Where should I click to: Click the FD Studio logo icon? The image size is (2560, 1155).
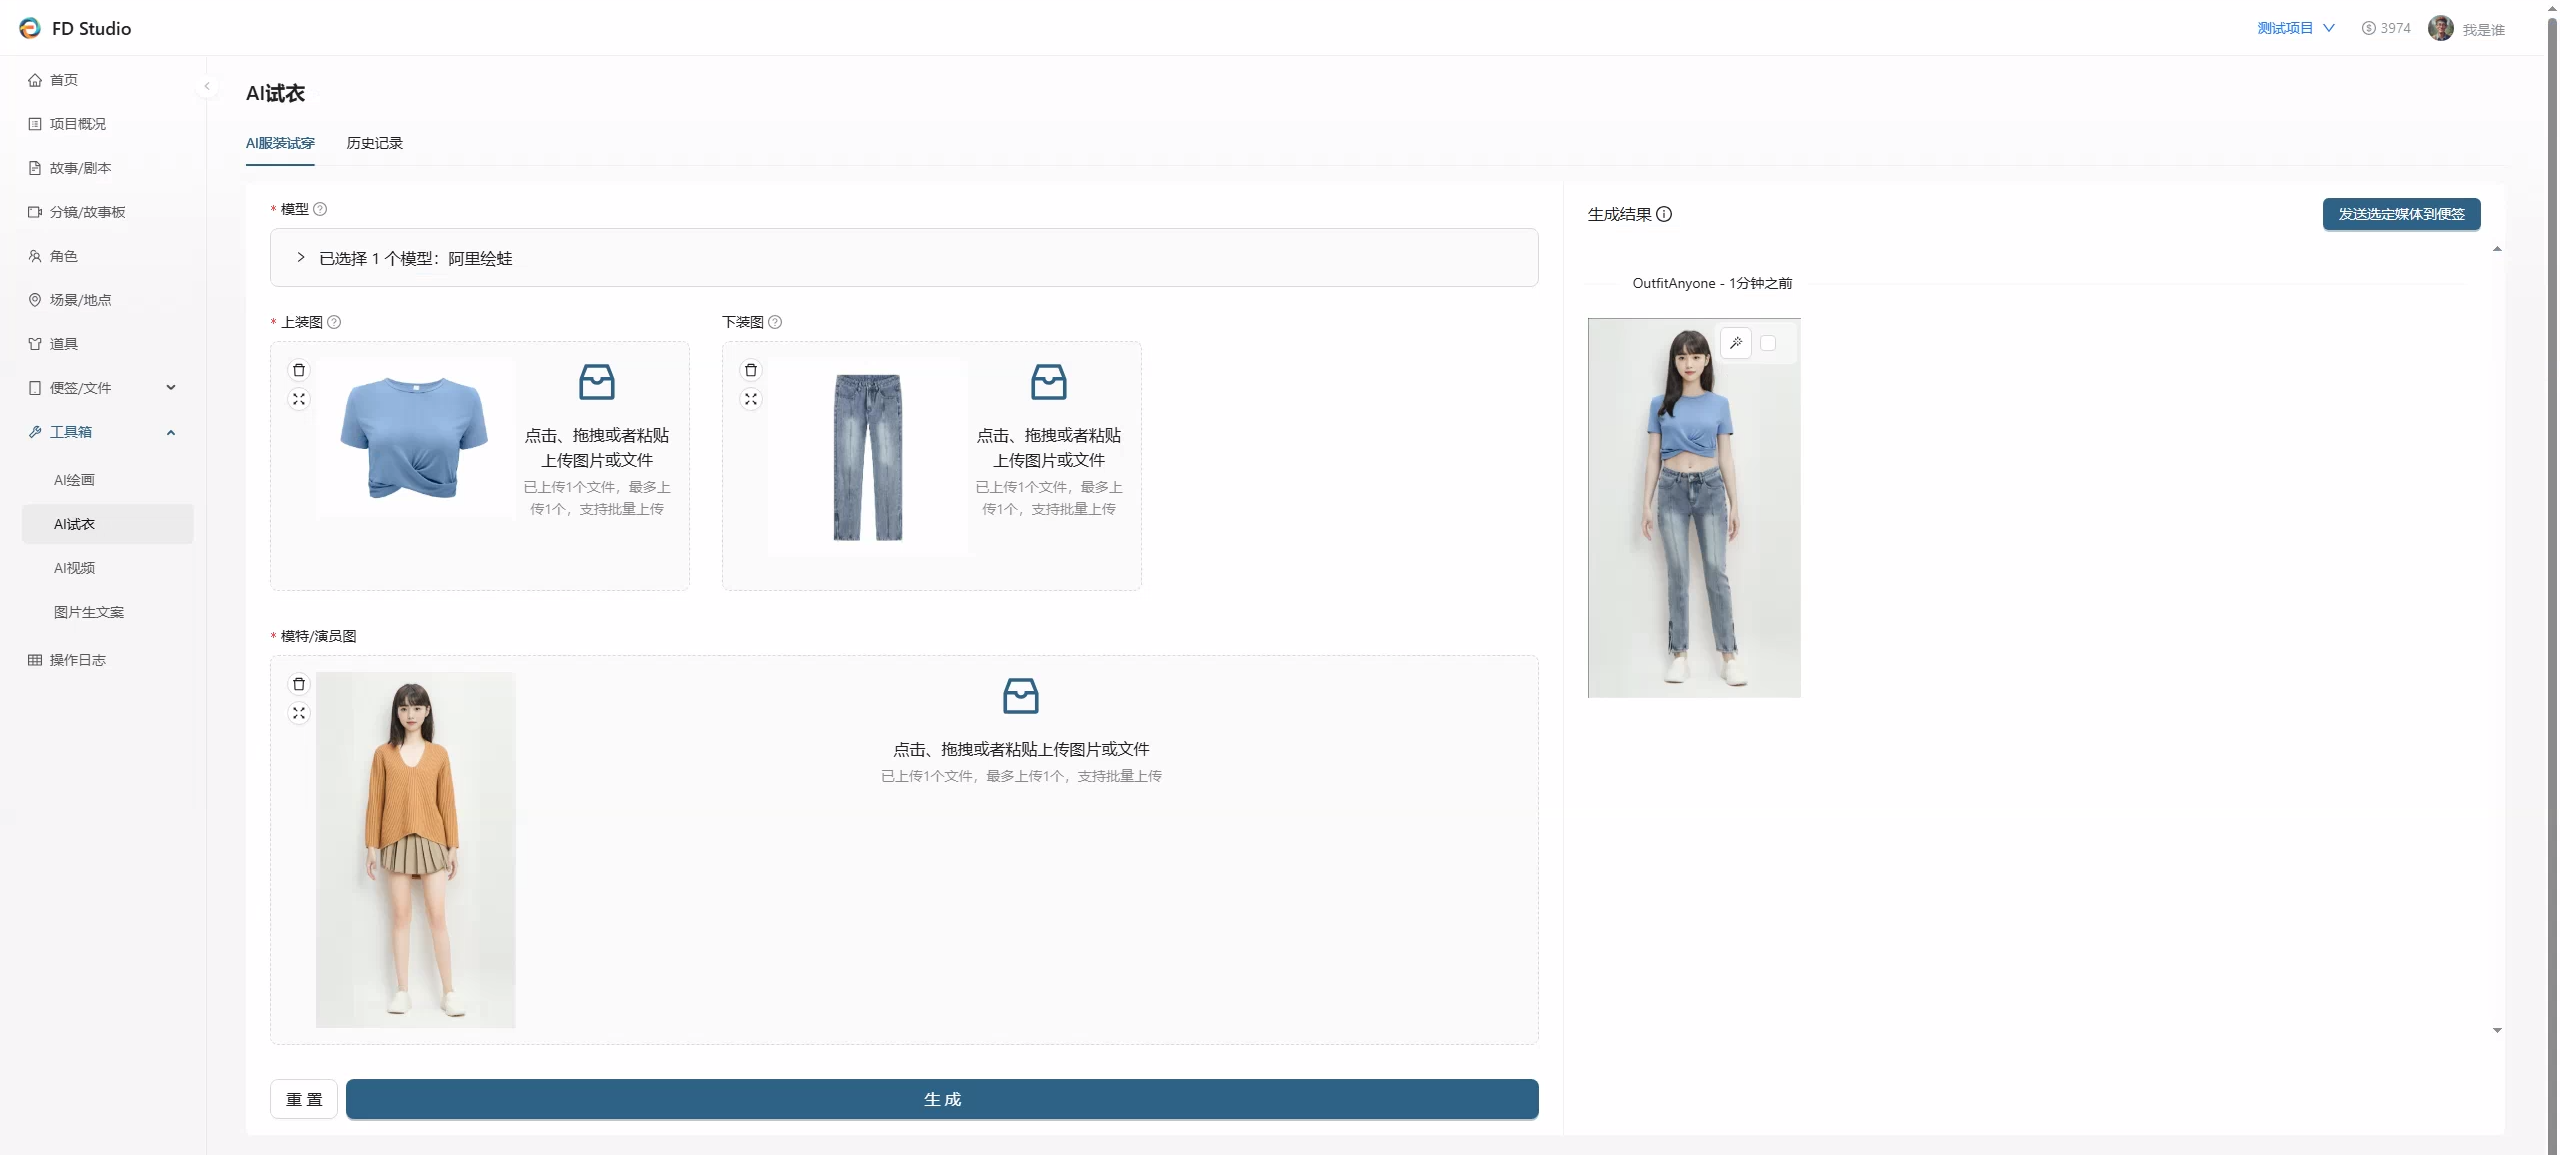pos(30,28)
